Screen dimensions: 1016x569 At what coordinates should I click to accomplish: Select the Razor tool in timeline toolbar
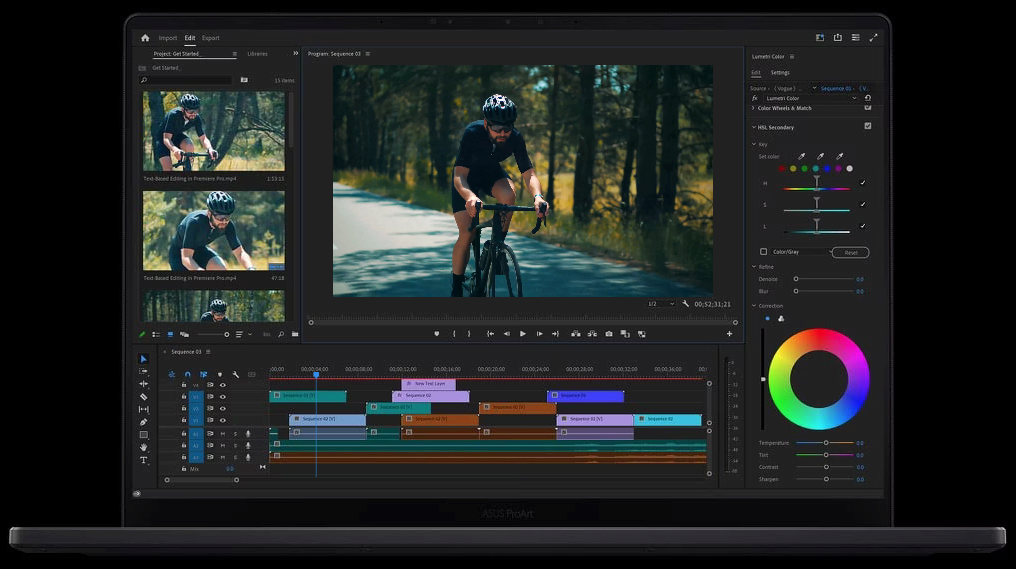pyautogui.click(x=143, y=397)
